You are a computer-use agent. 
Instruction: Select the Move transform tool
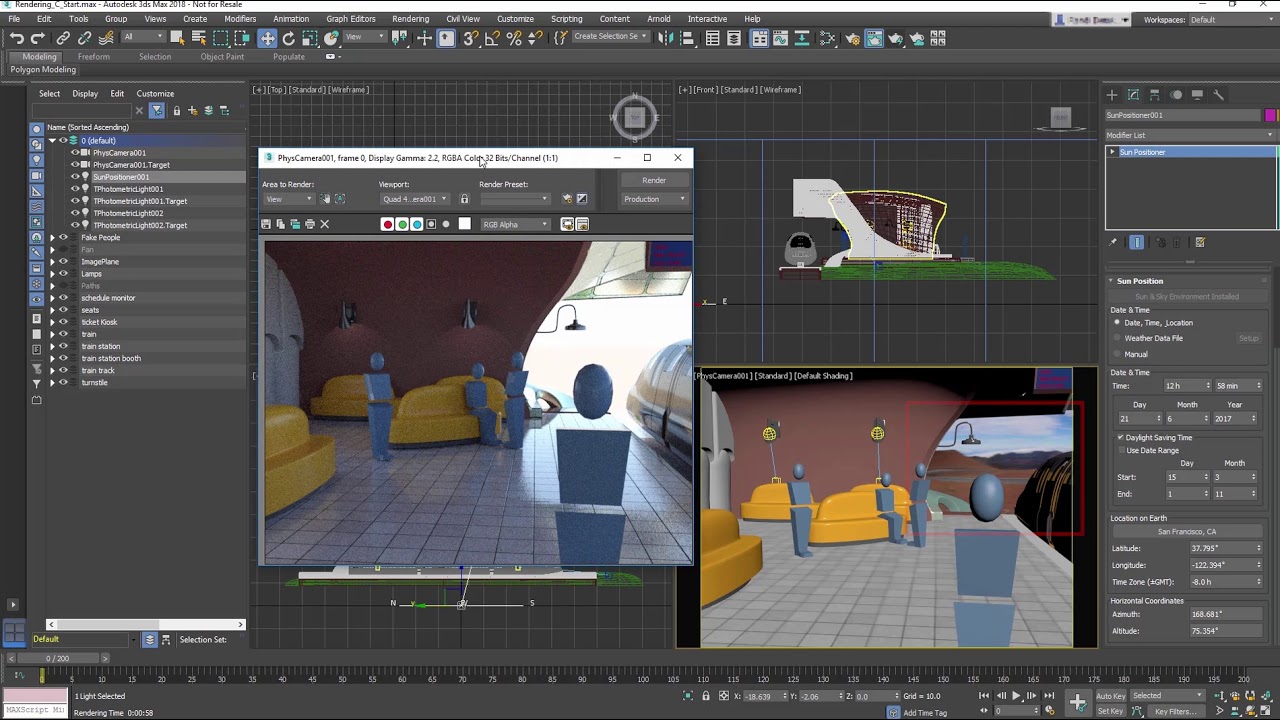(267, 38)
